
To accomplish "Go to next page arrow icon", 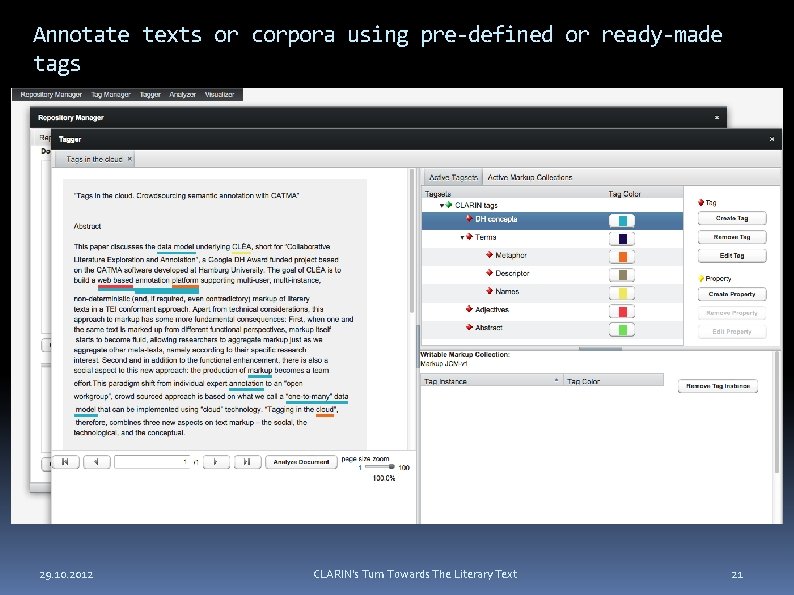I will (216, 462).
